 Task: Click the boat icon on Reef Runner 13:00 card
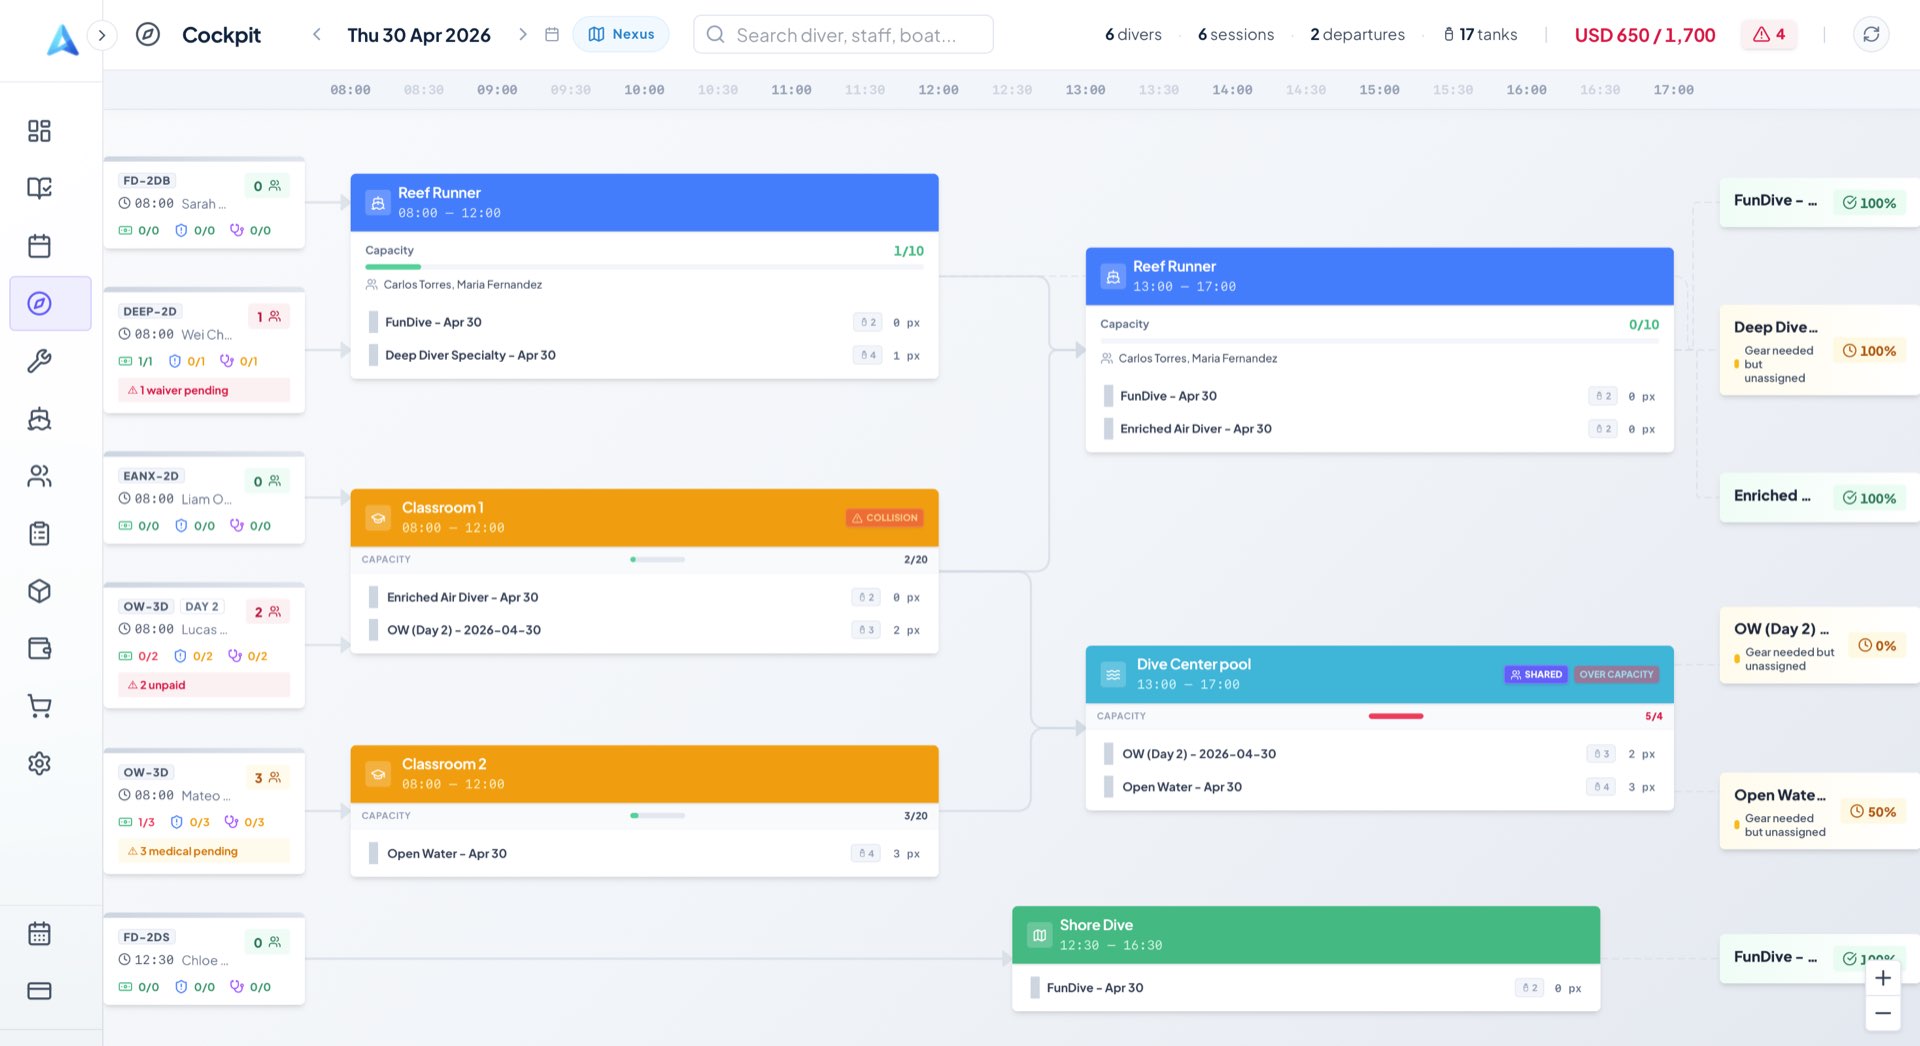1113,277
